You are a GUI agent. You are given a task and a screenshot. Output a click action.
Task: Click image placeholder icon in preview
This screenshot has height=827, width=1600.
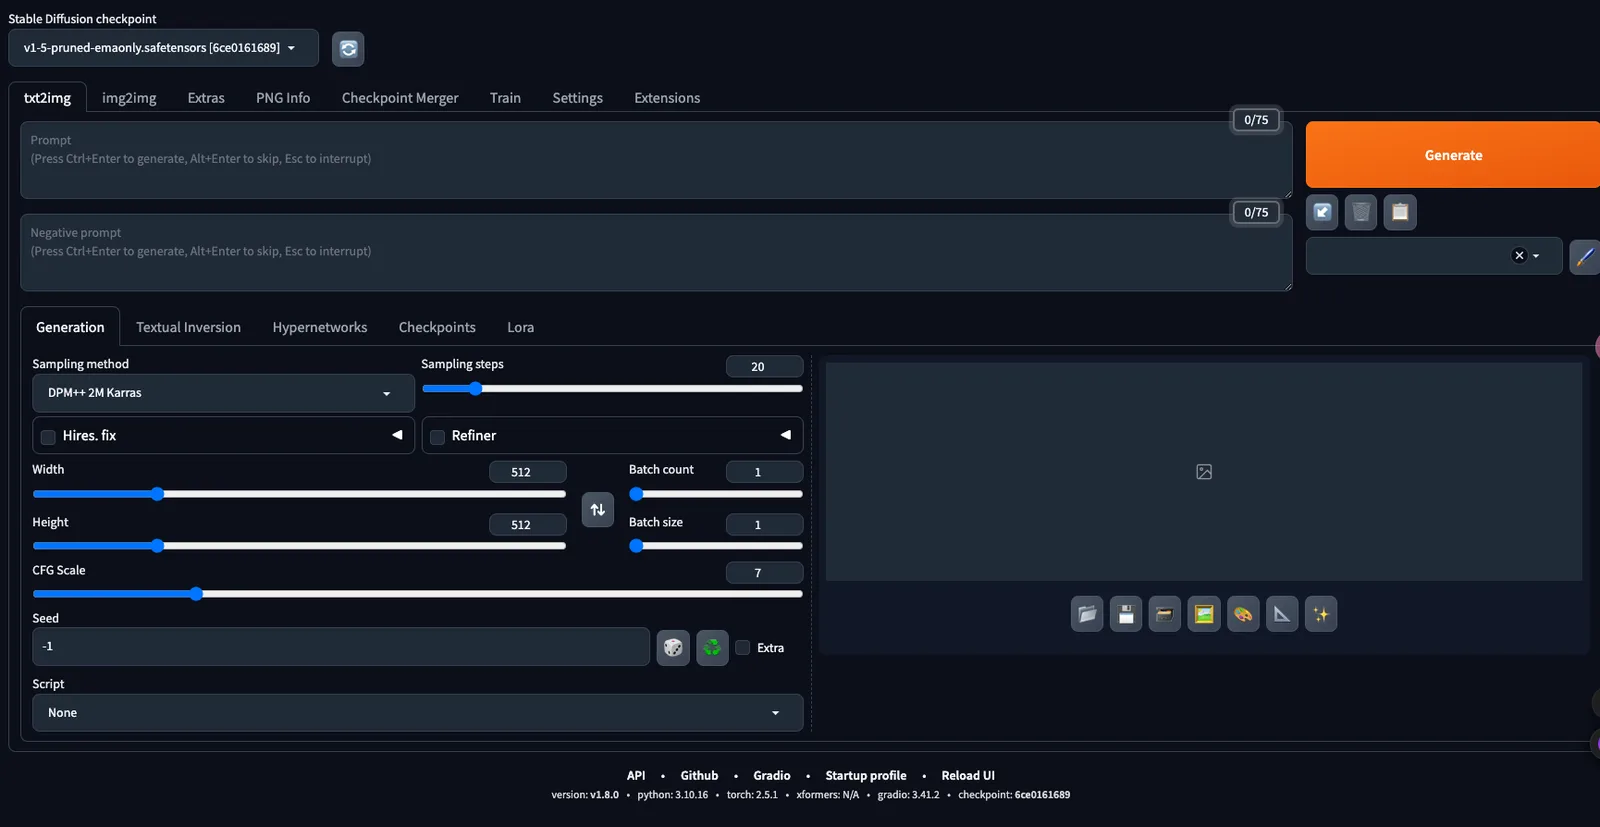pyautogui.click(x=1204, y=472)
